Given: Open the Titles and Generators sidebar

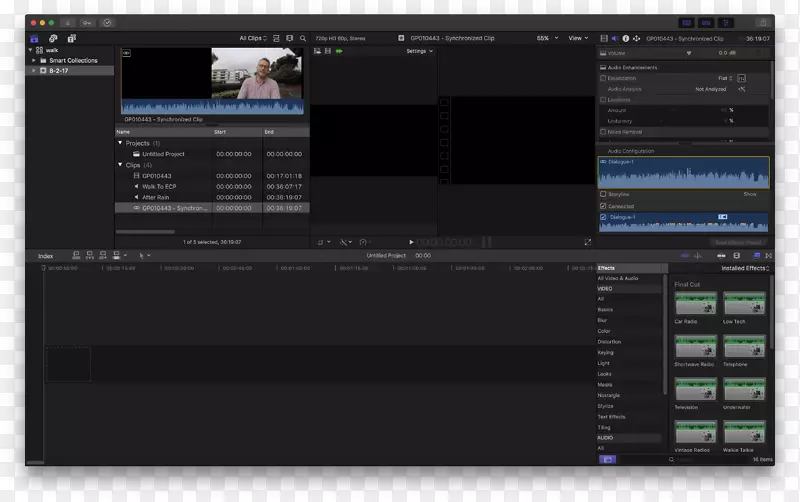Looking at the screenshot, I should [x=71, y=38].
